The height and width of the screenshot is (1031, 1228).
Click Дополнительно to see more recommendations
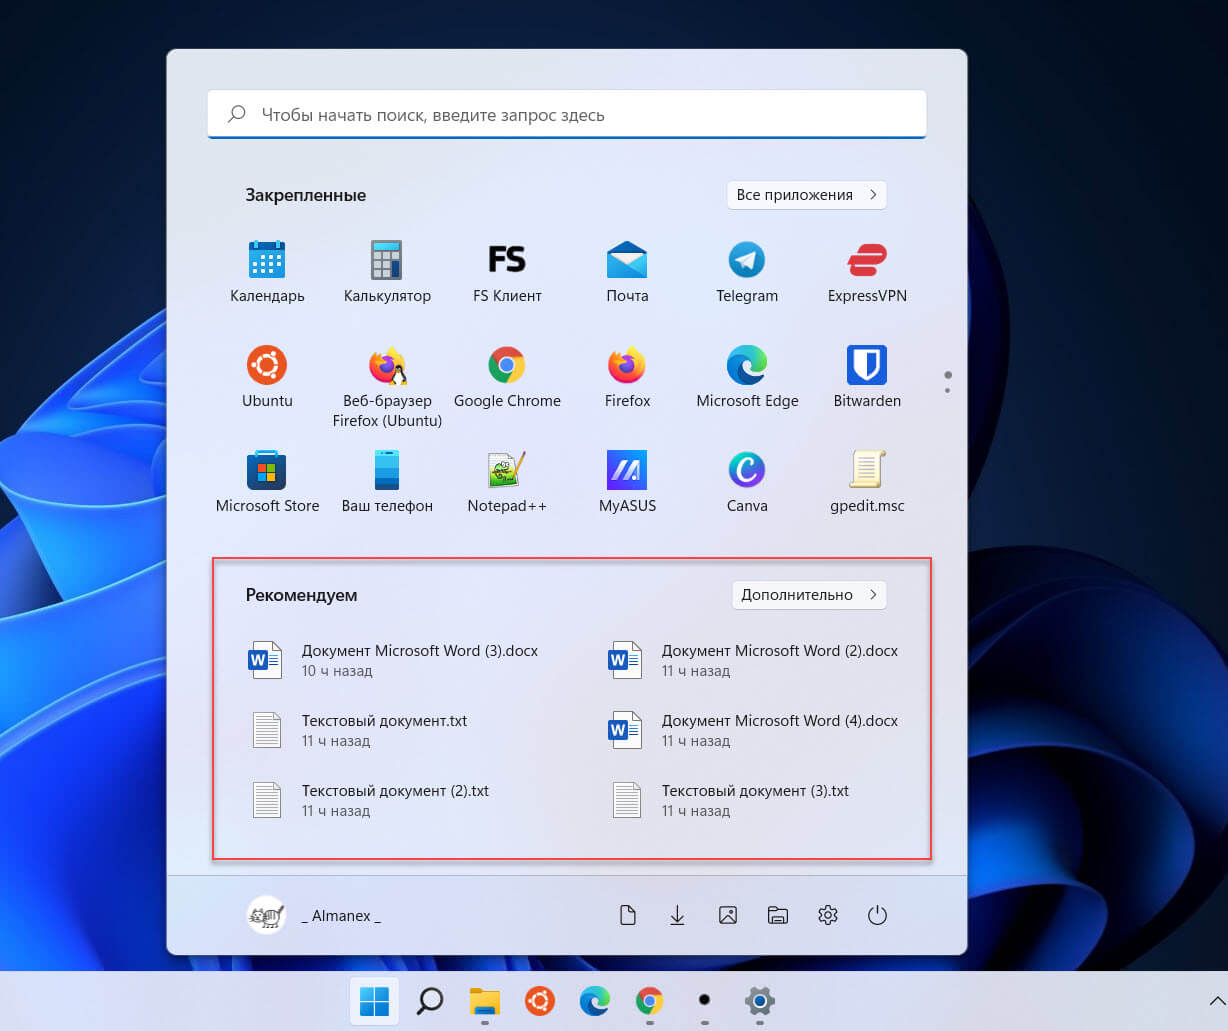809,594
